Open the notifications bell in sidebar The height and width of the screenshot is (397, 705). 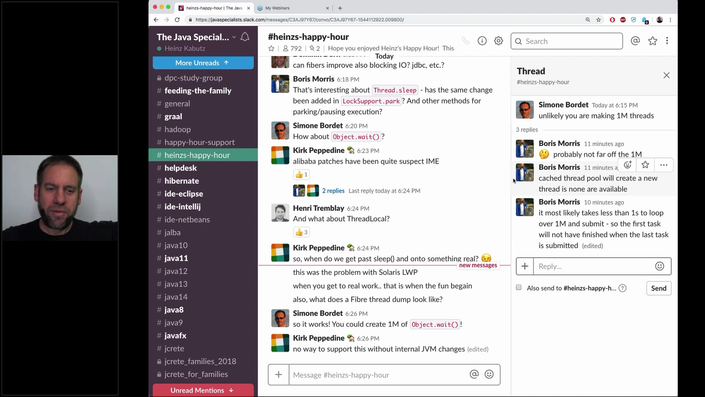click(x=245, y=37)
